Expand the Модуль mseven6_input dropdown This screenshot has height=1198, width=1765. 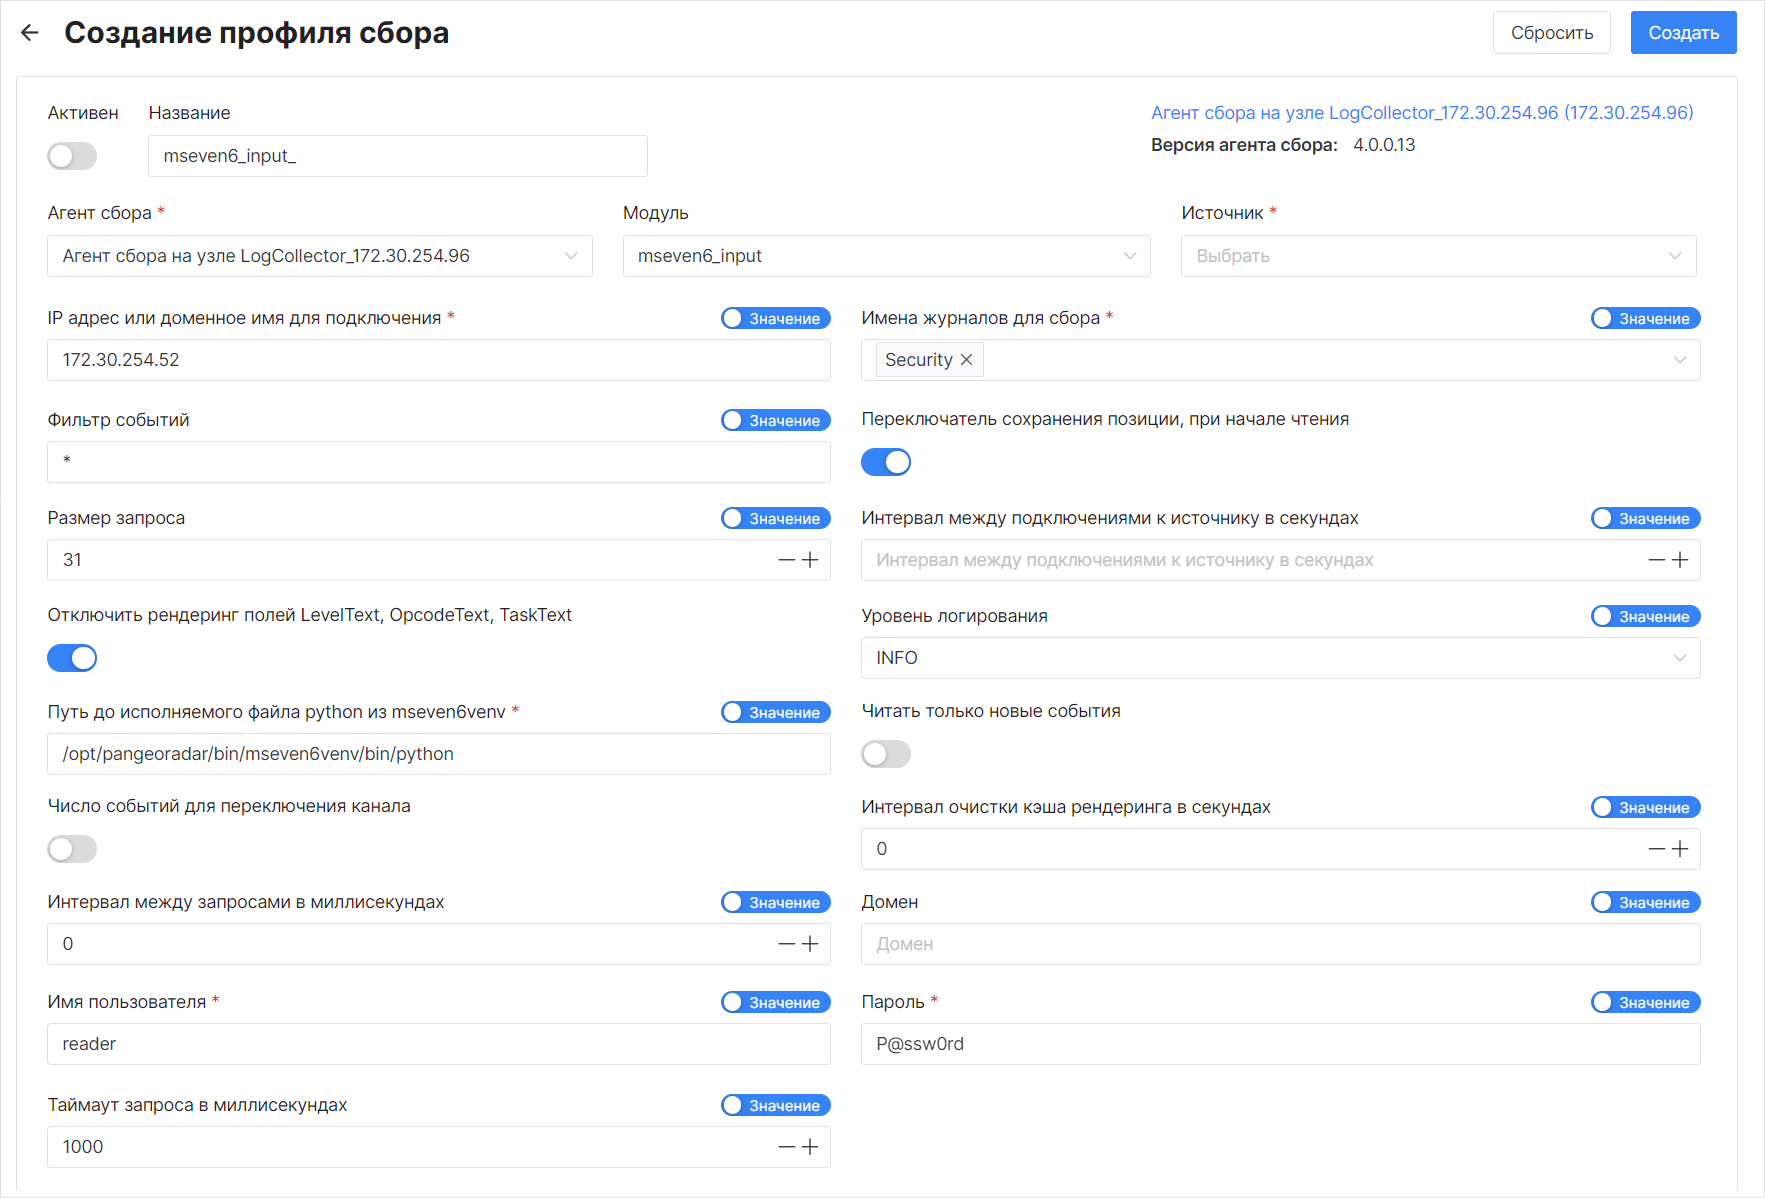click(885, 256)
